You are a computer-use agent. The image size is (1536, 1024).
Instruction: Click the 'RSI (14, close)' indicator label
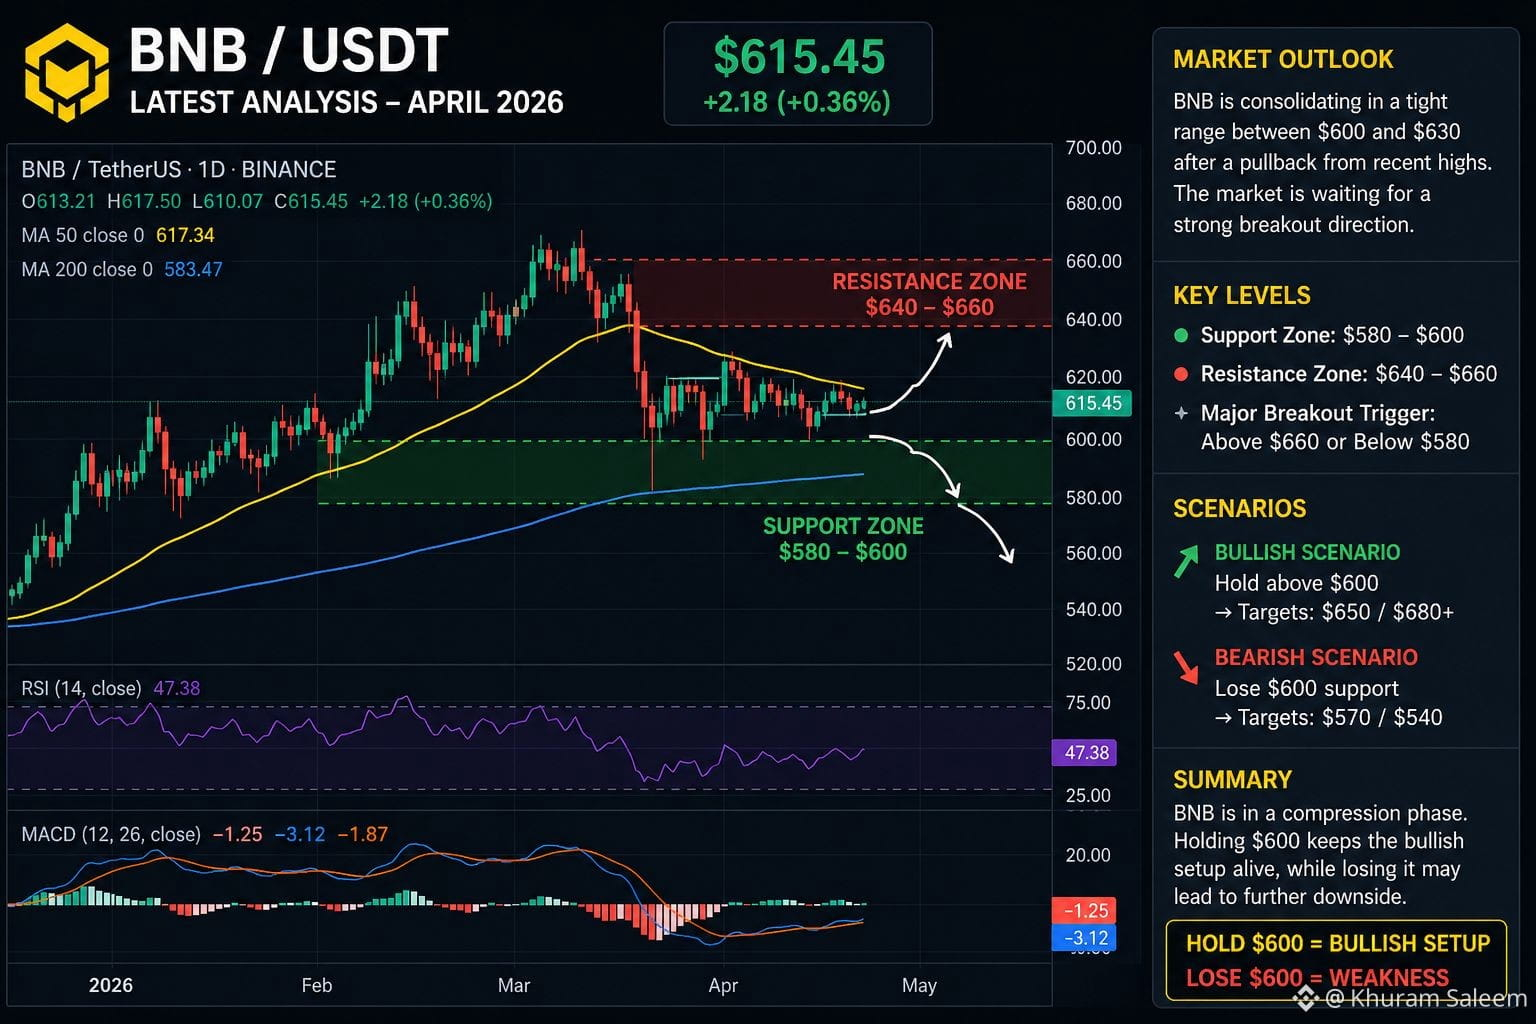click(81, 688)
